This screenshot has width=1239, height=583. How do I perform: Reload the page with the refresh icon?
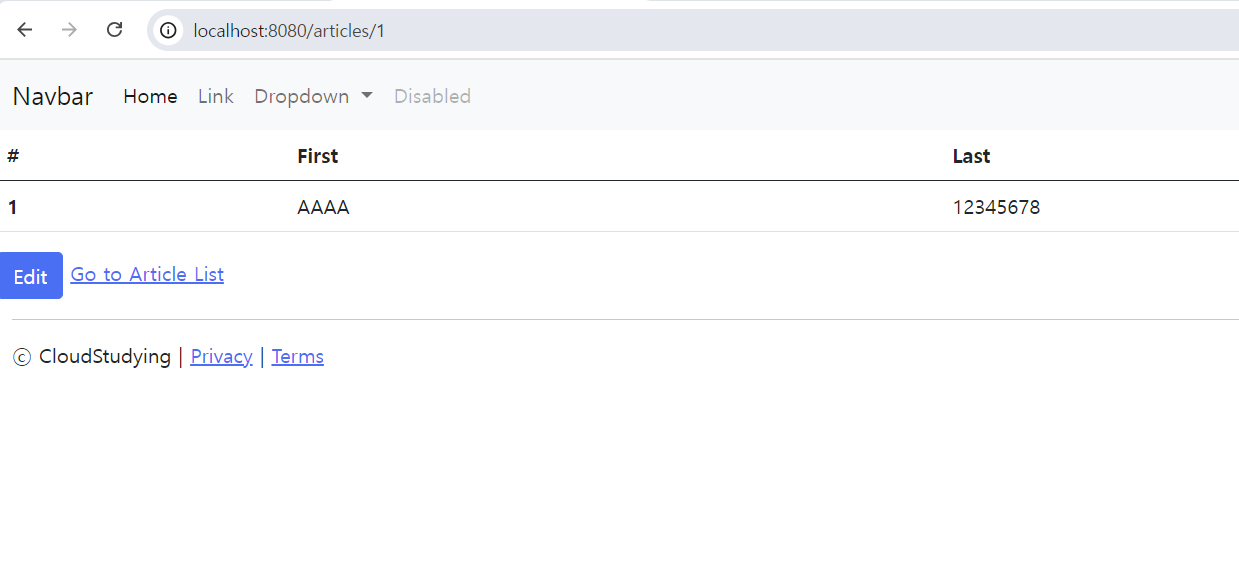115,30
